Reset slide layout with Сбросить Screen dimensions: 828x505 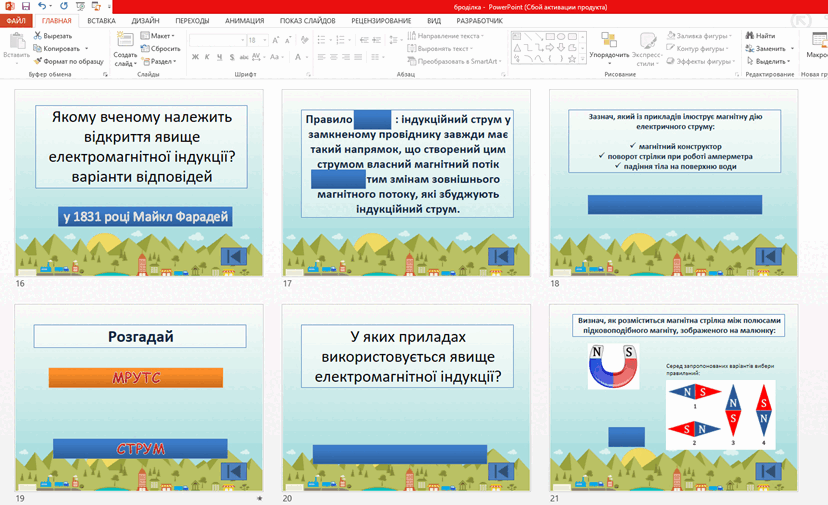click(161, 49)
